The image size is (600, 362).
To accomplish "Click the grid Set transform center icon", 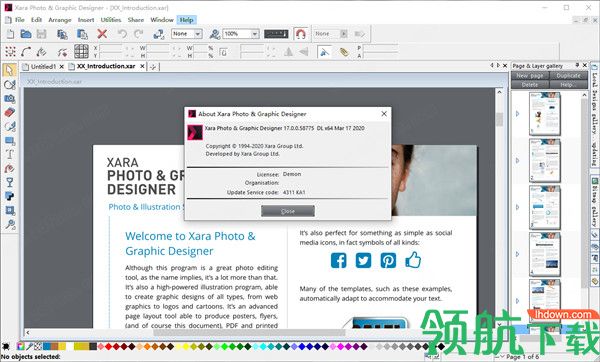I will (81, 51).
